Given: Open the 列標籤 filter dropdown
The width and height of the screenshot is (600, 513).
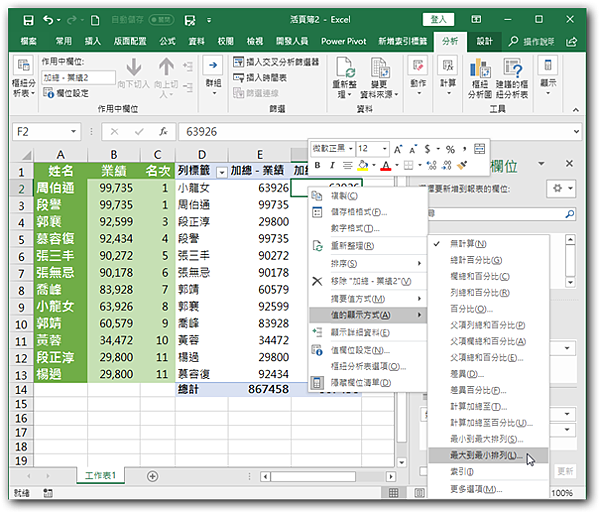Looking at the screenshot, I should pos(220,171).
